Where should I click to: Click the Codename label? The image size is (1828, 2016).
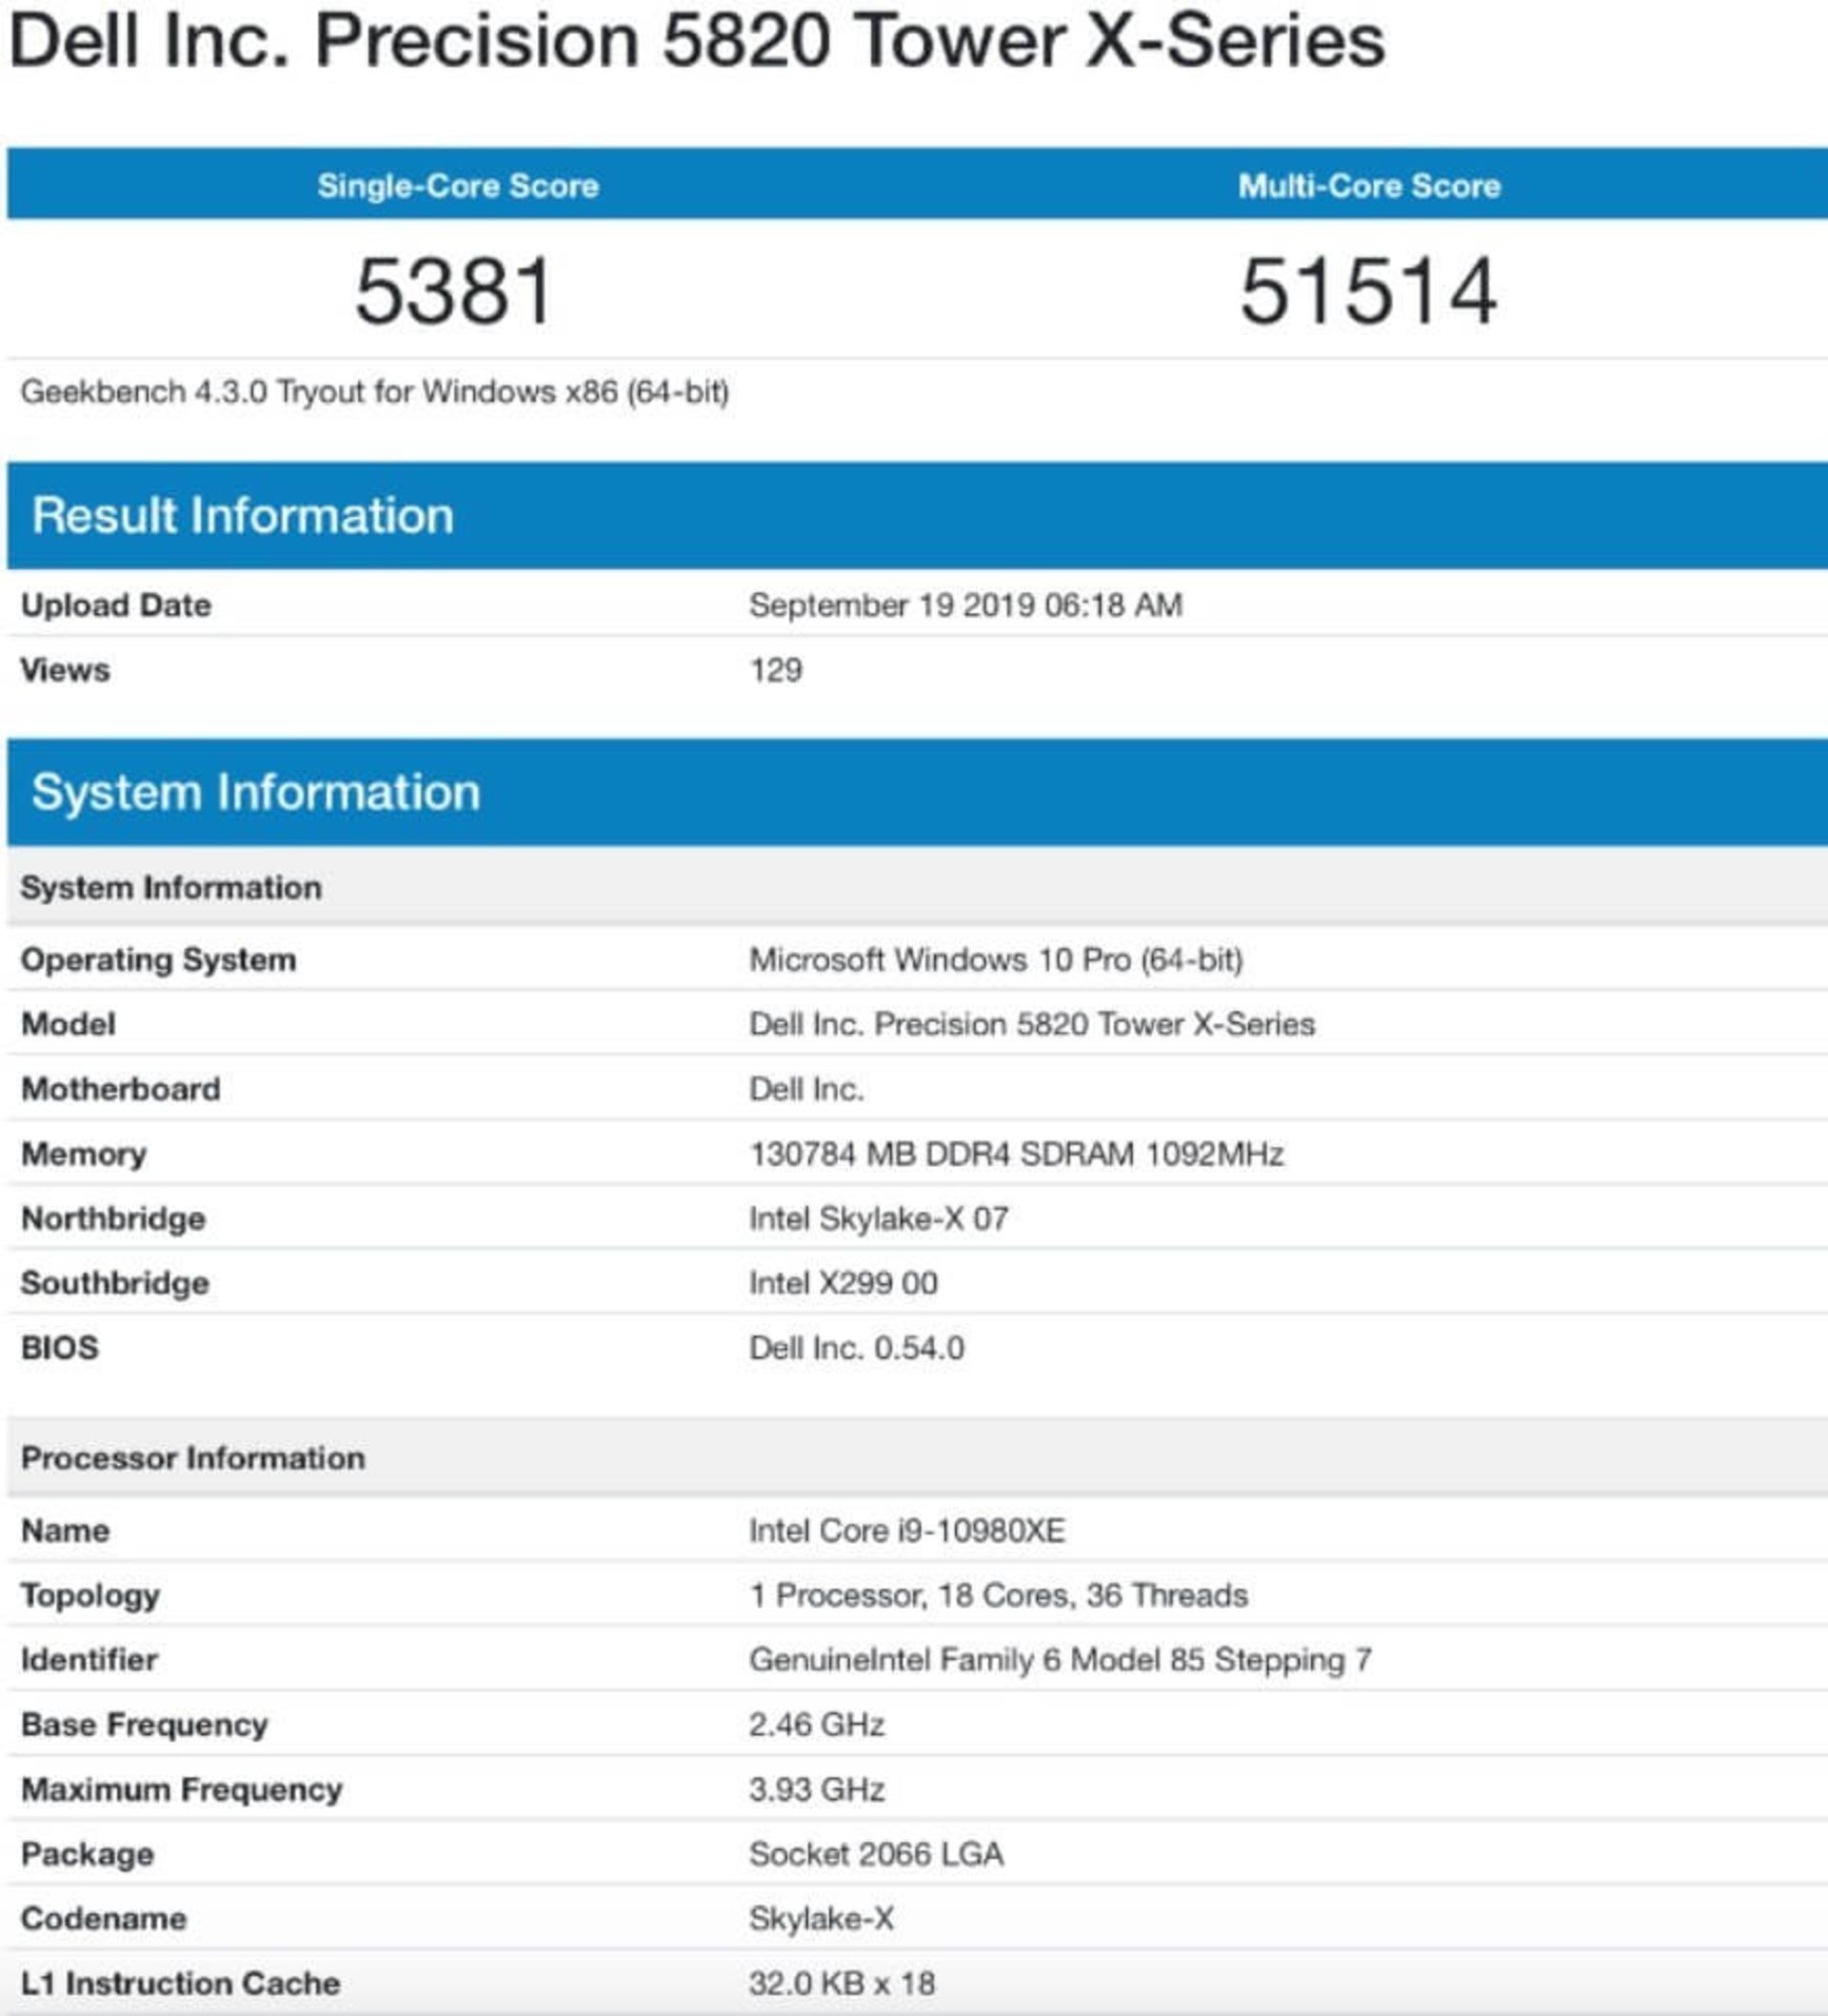(104, 1919)
